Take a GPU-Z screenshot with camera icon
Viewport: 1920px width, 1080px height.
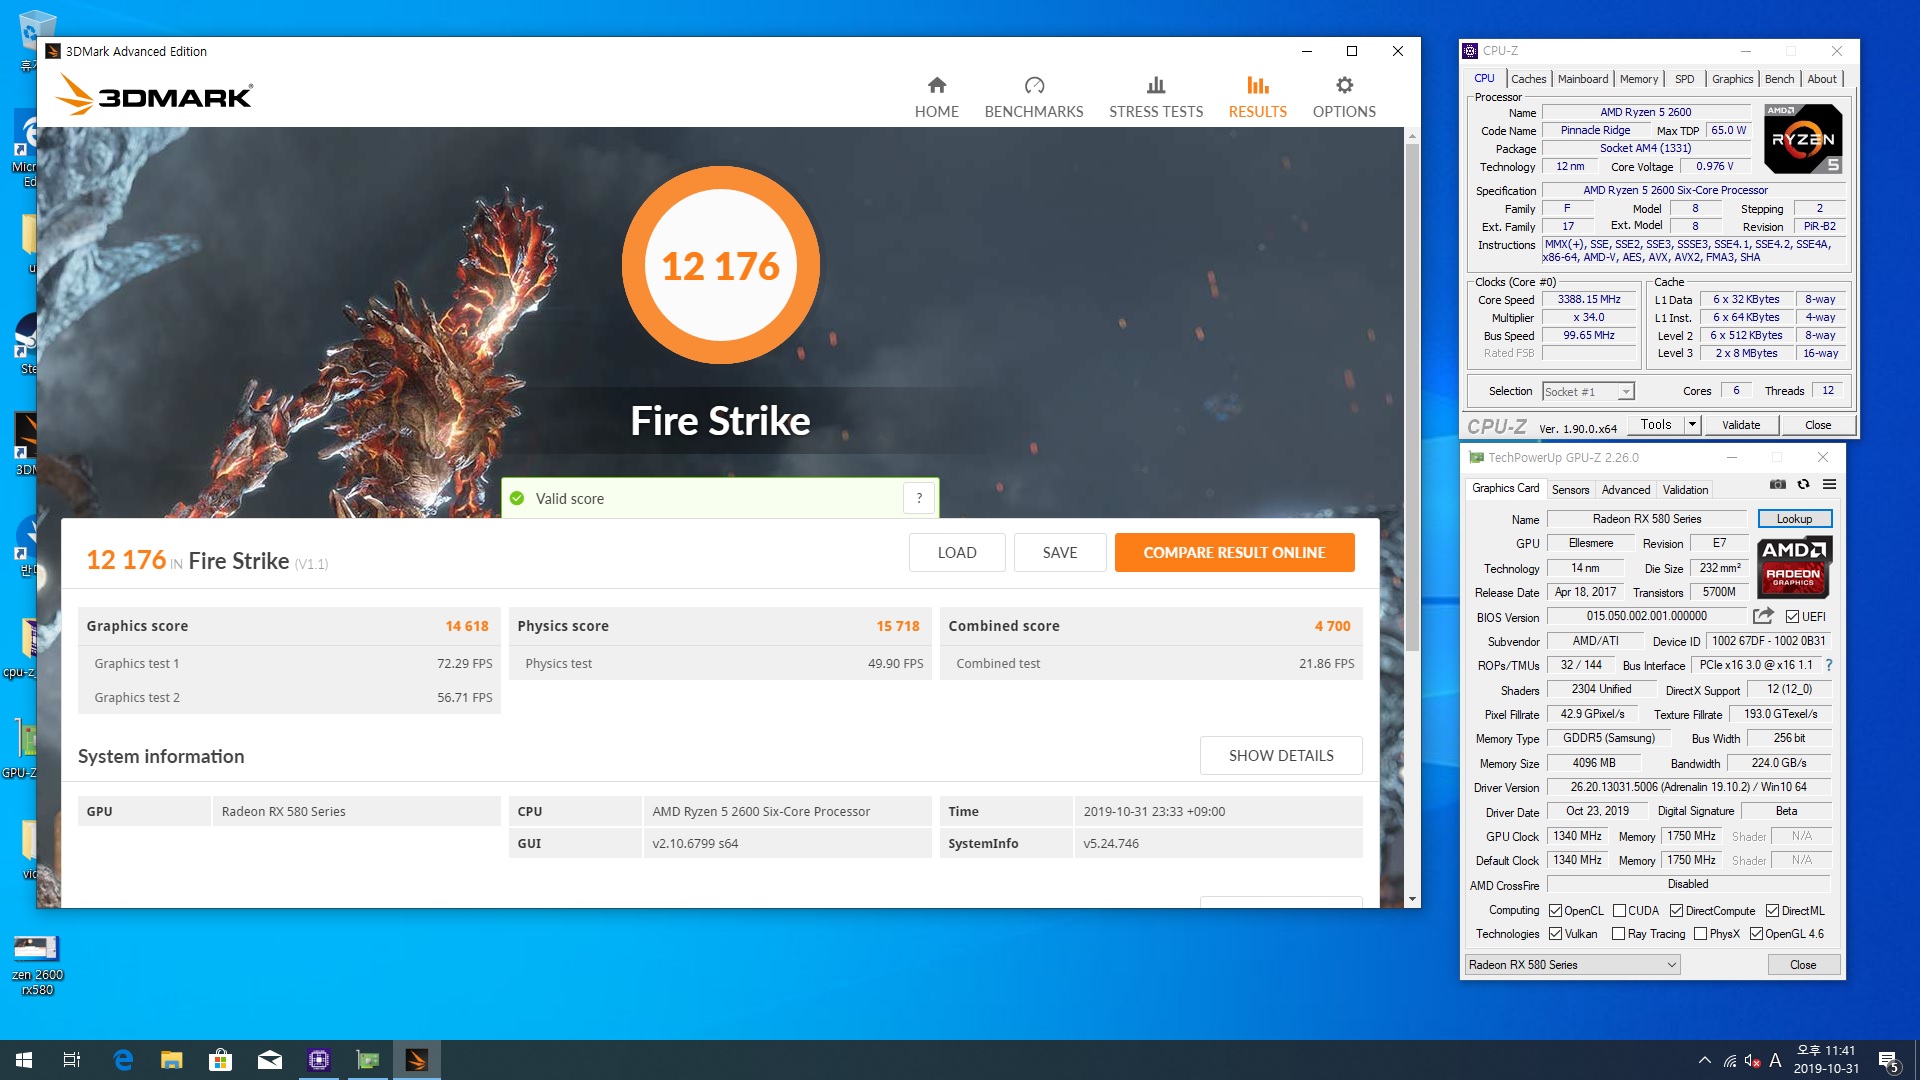click(x=1777, y=485)
